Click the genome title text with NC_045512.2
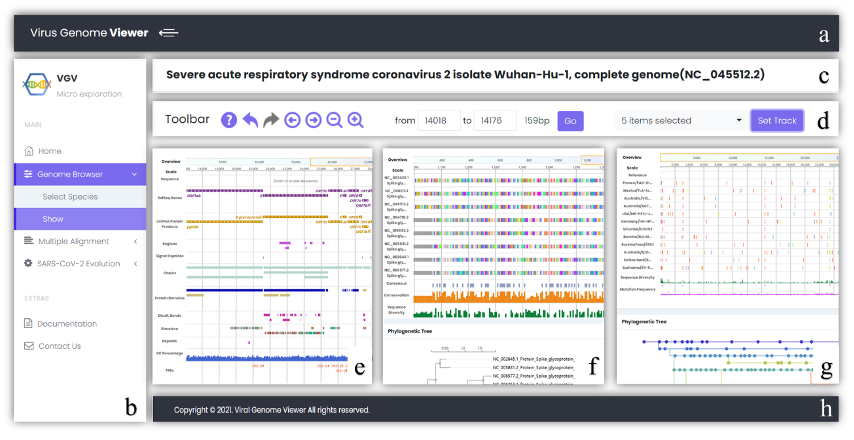 (465, 75)
